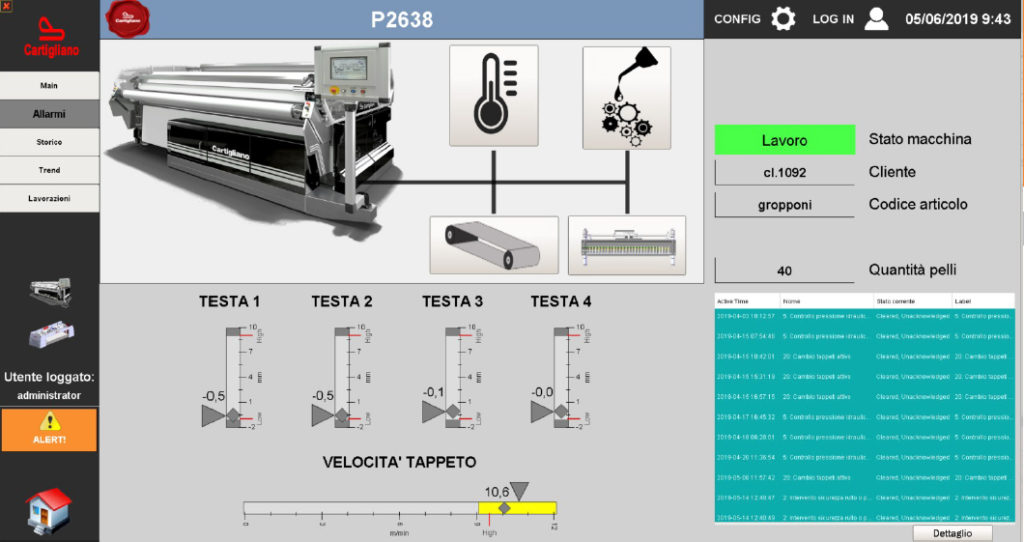The height and width of the screenshot is (542, 1024).
Task: Click the CONFIG gear icon
Action: pos(783,19)
